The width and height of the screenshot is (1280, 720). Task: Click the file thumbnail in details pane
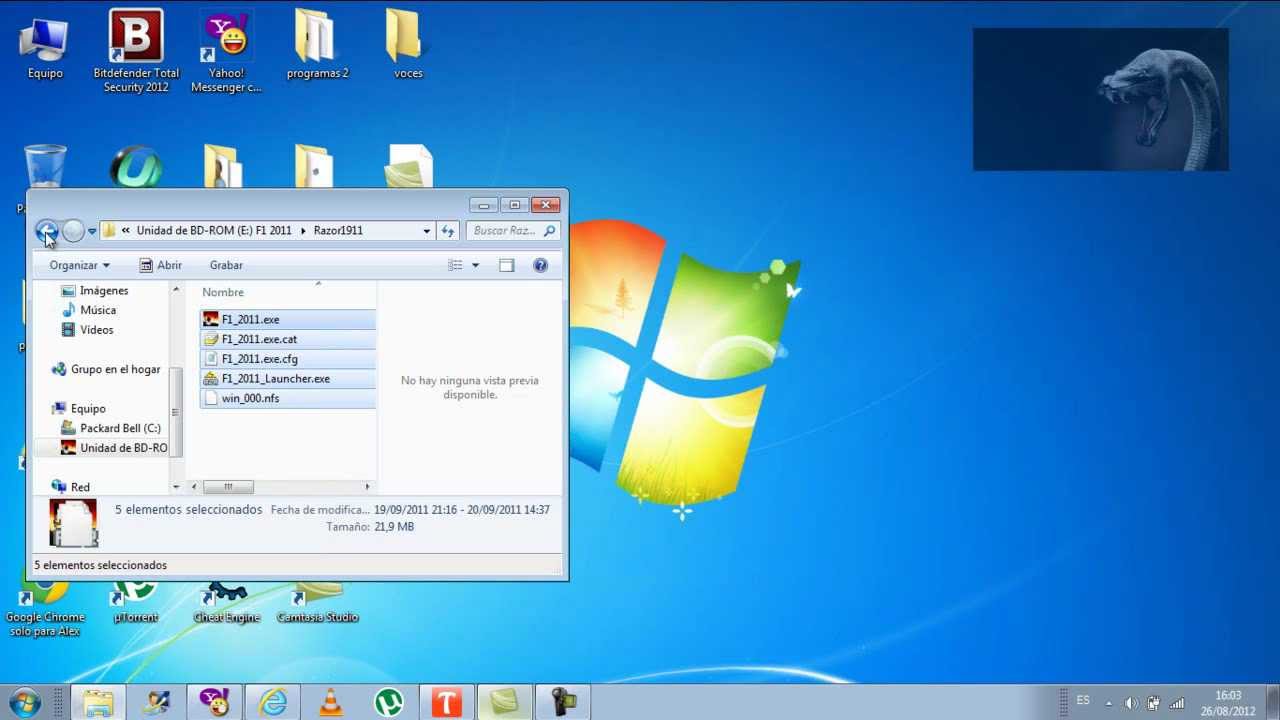tap(73, 523)
